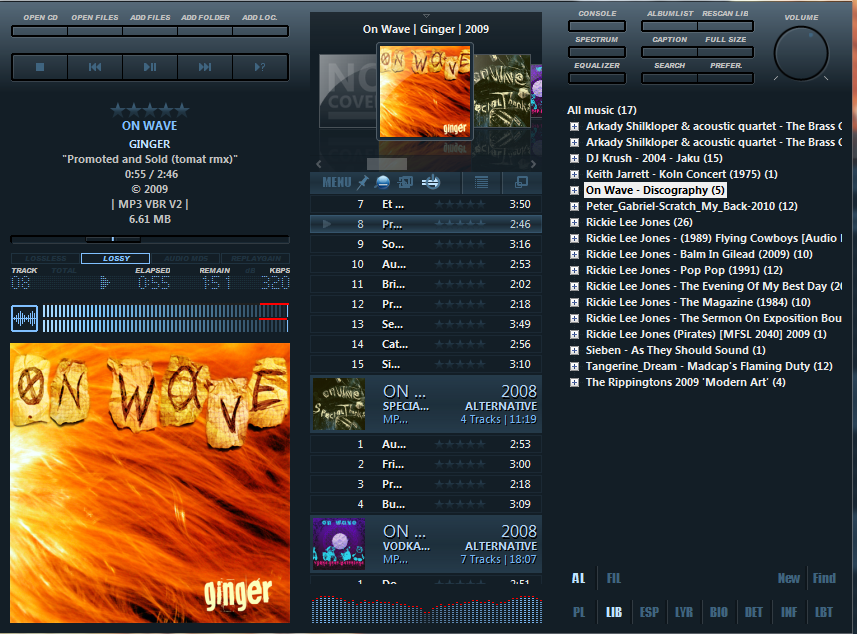Switch to the LYR tab
Screen dimensions: 857x634
point(684,612)
